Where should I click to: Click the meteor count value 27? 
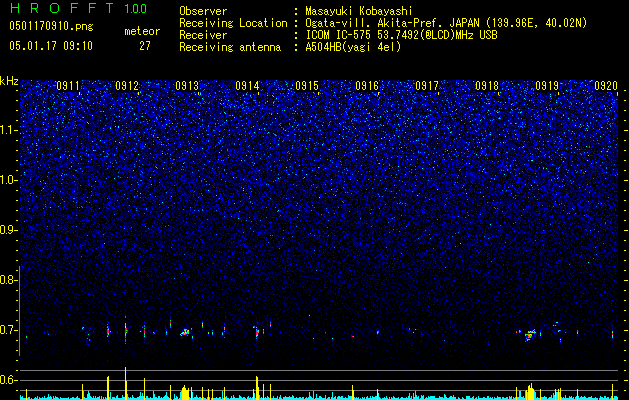(x=145, y=46)
